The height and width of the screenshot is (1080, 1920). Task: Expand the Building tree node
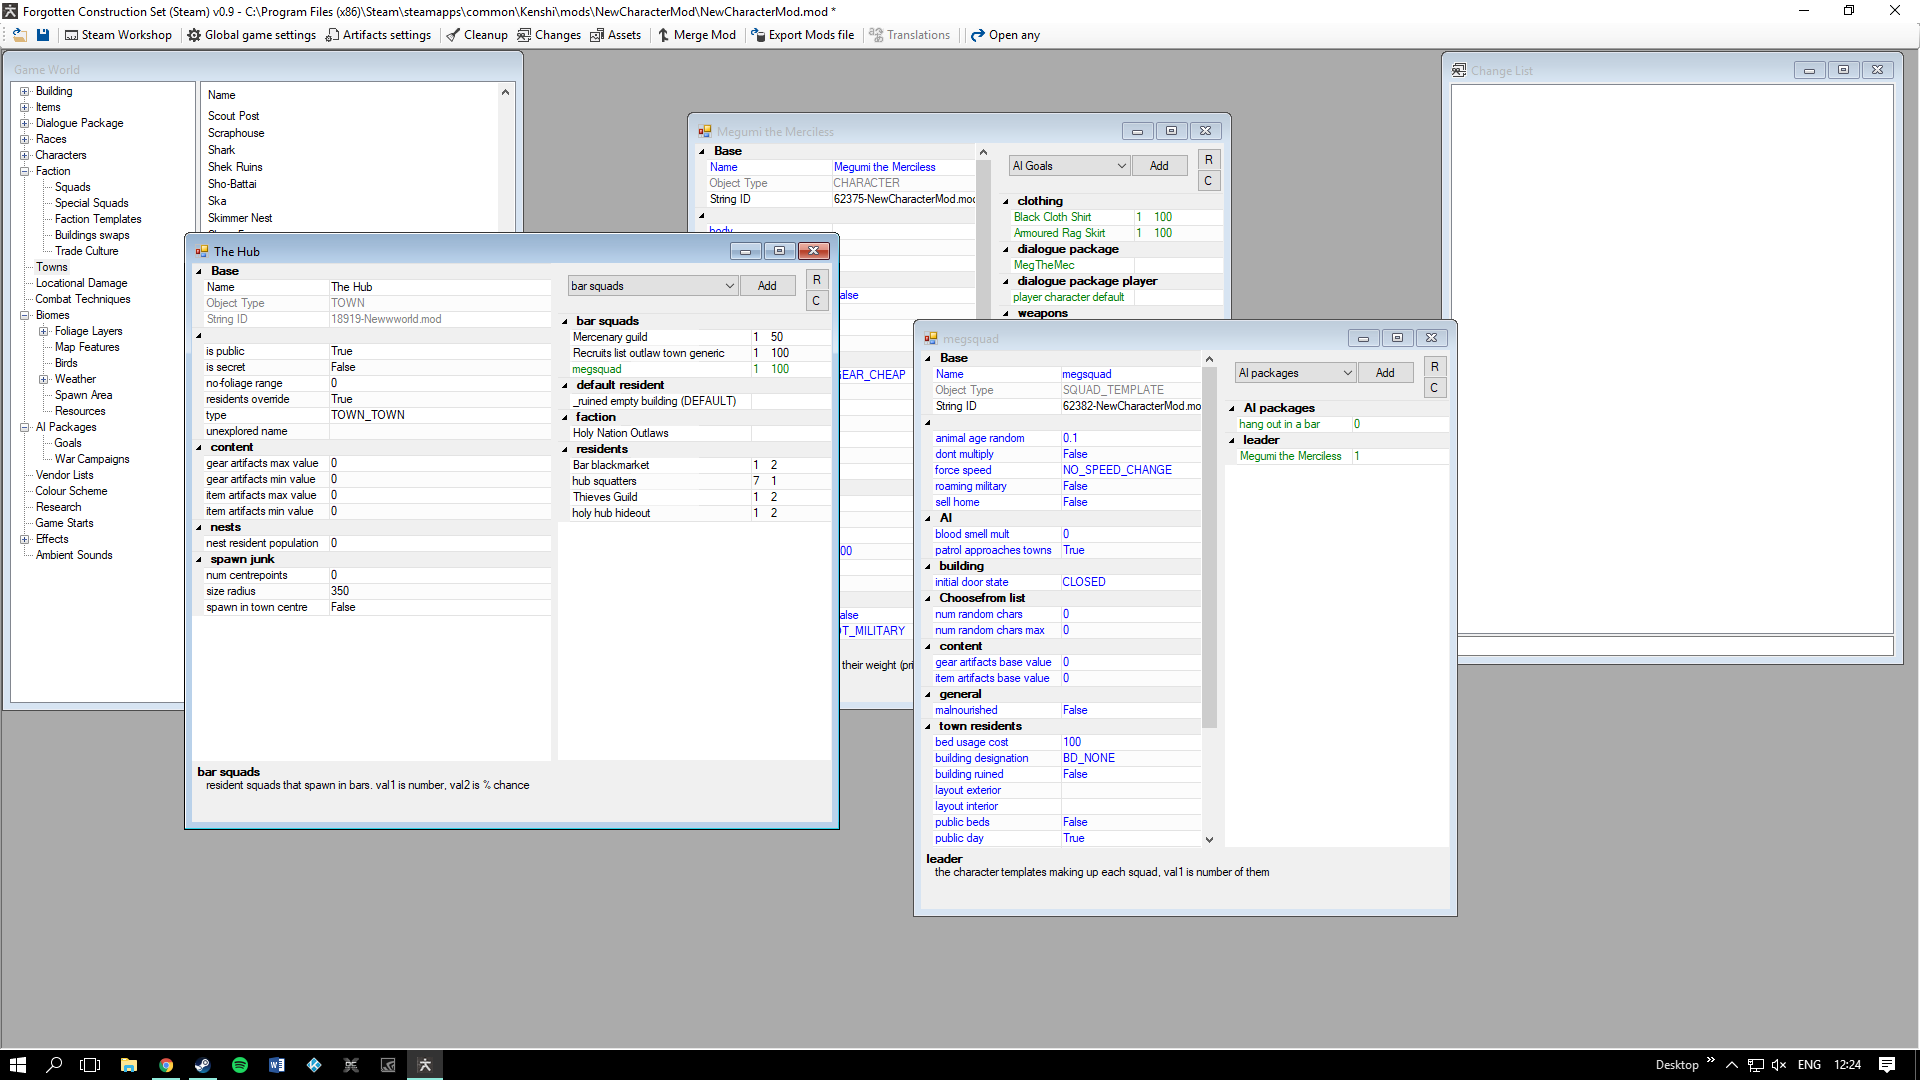25,91
